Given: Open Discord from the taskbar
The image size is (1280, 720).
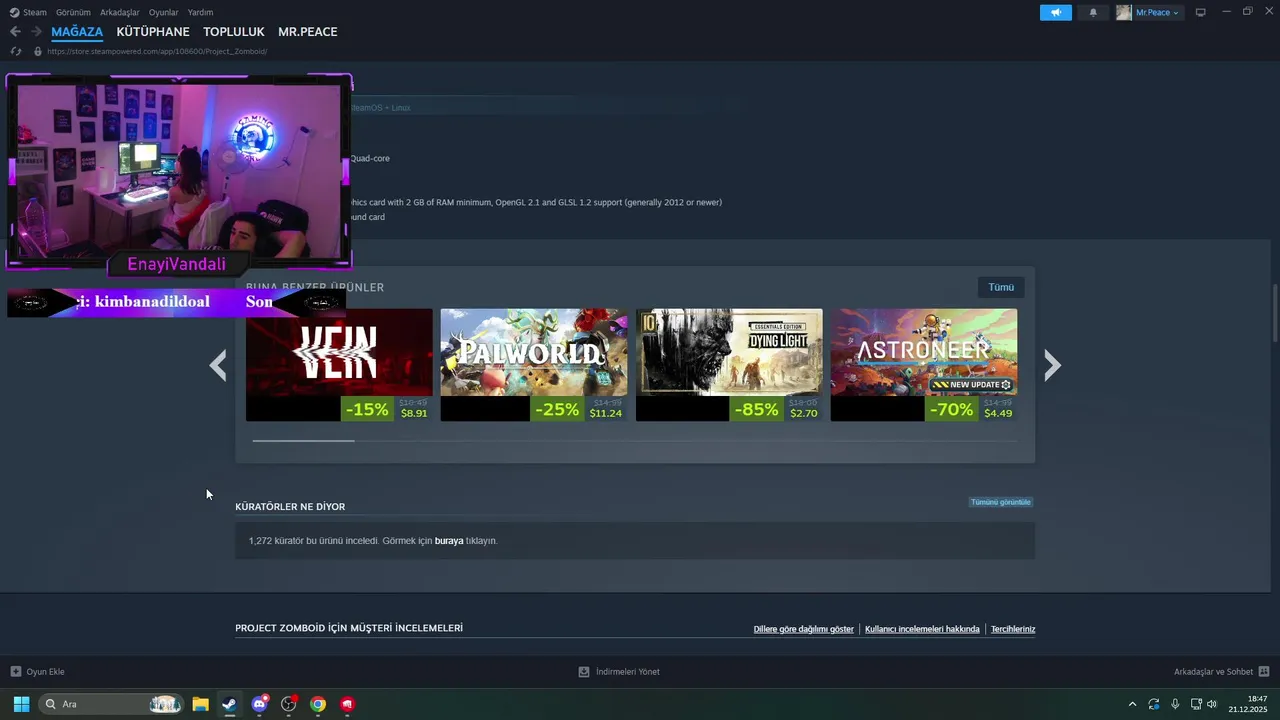Looking at the screenshot, I should (x=260, y=704).
